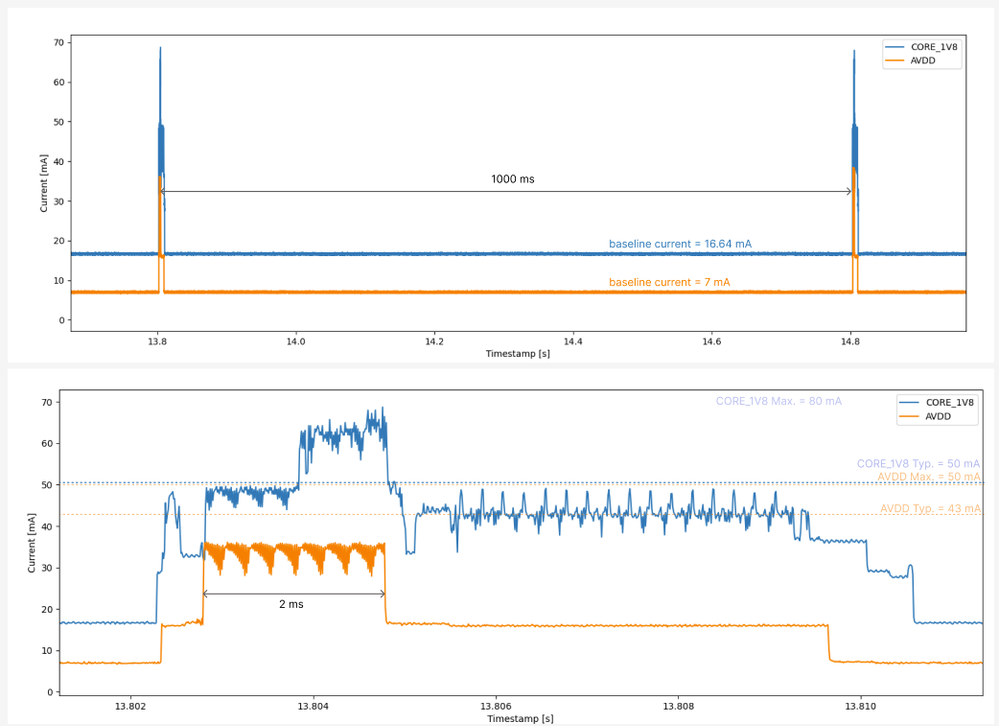The height and width of the screenshot is (726, 999).
Task: Click the "Current [mA]" axis title of lower chart
Action: tap(32, 543)
